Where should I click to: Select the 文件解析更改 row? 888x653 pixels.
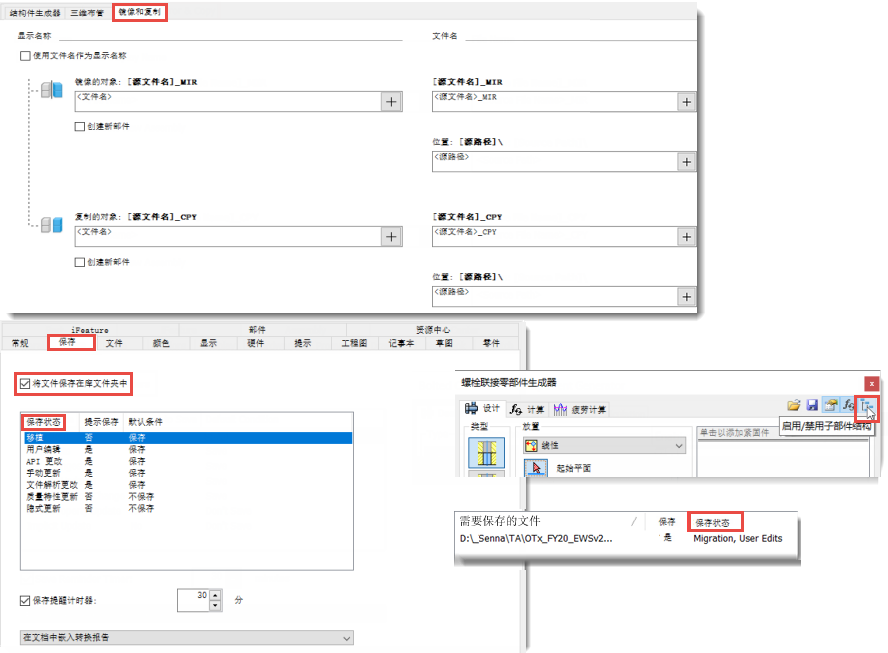[188, 485]
